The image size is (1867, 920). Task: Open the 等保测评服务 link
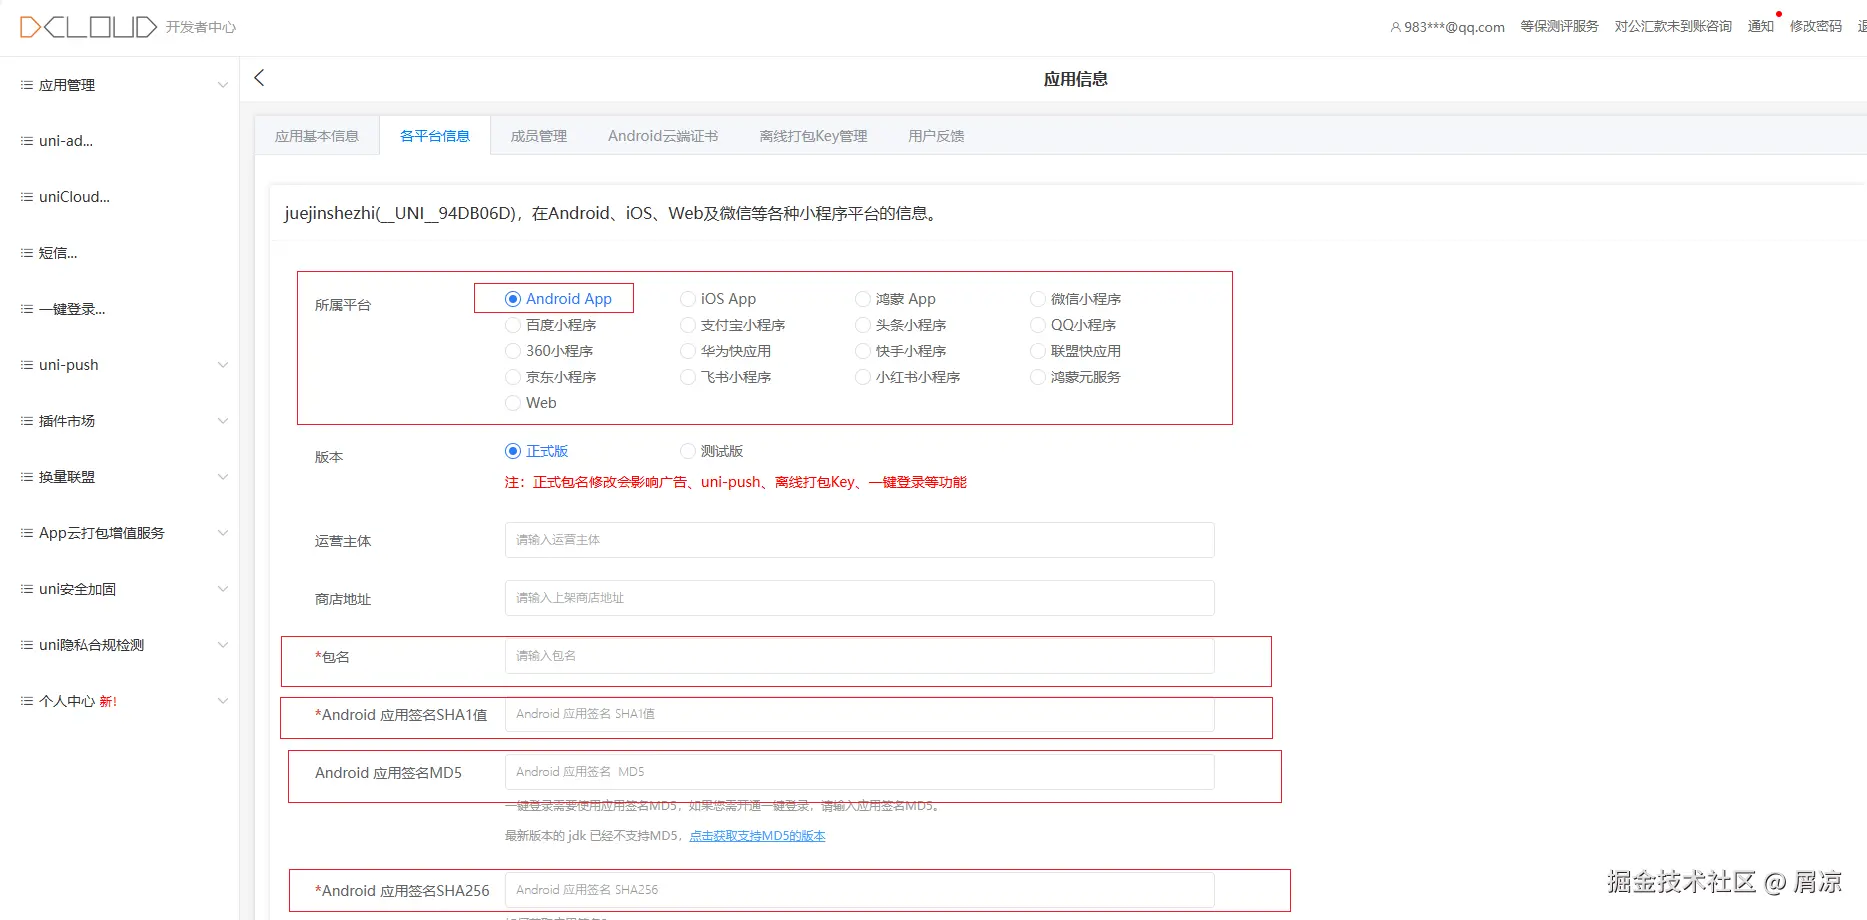(1559, 27)
